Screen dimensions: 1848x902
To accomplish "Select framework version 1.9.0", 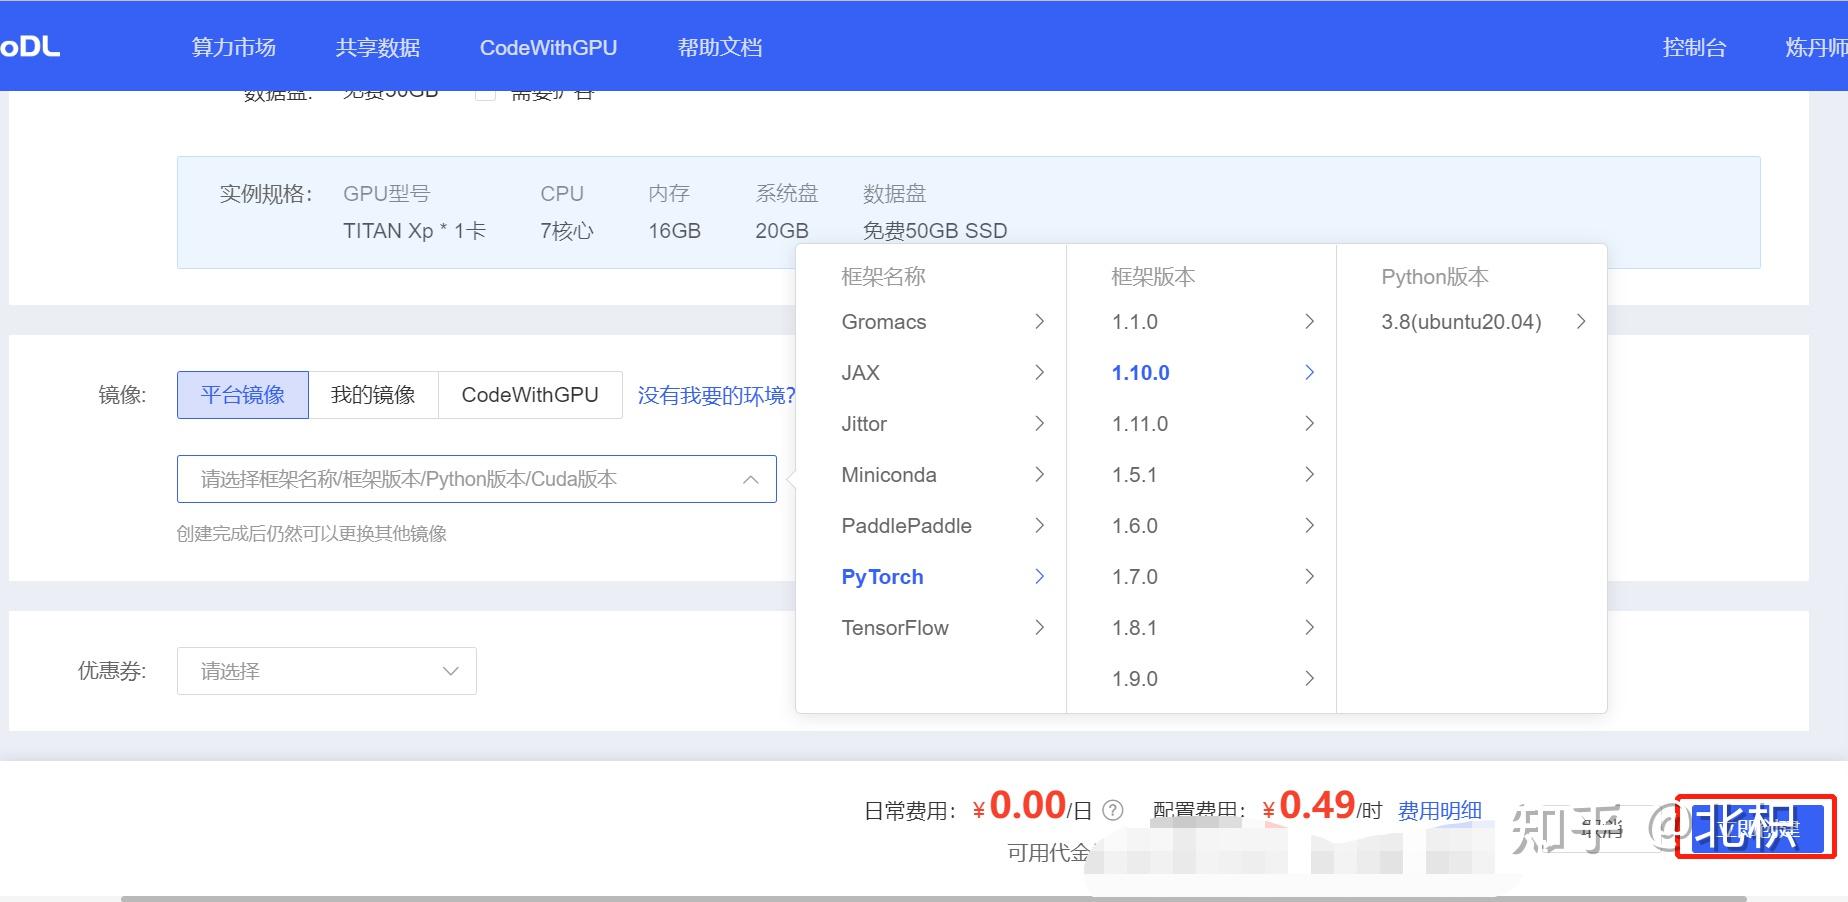I will (1135, 678).
